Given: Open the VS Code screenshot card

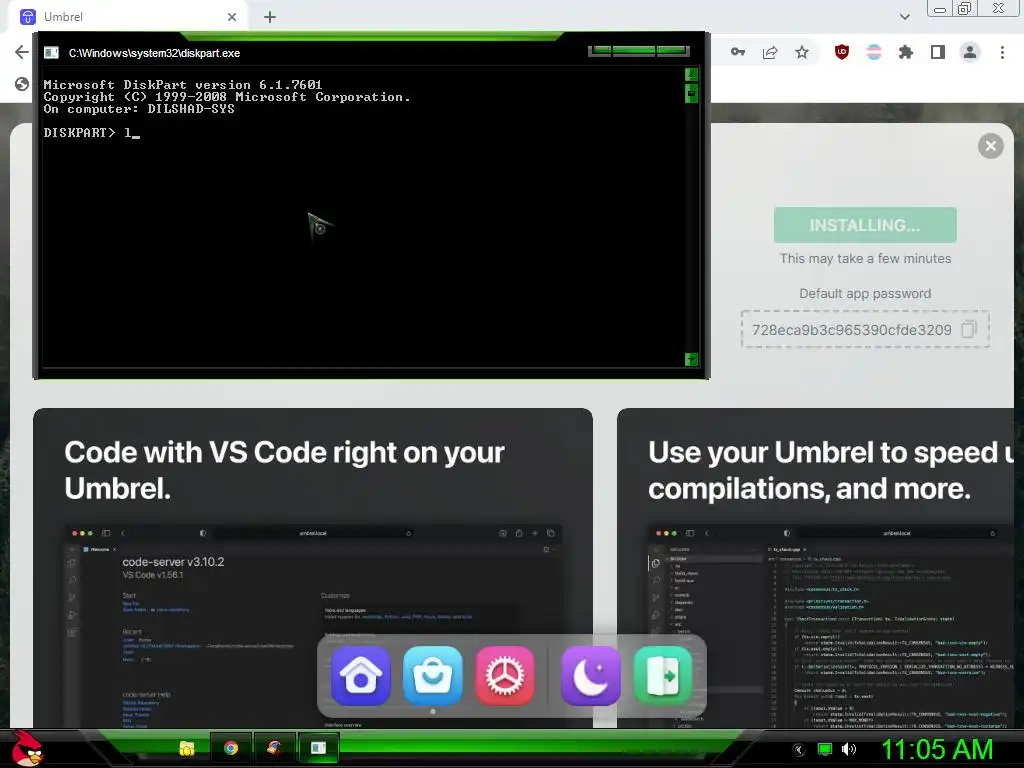Looking at the screenshot, I should point(313,568).
